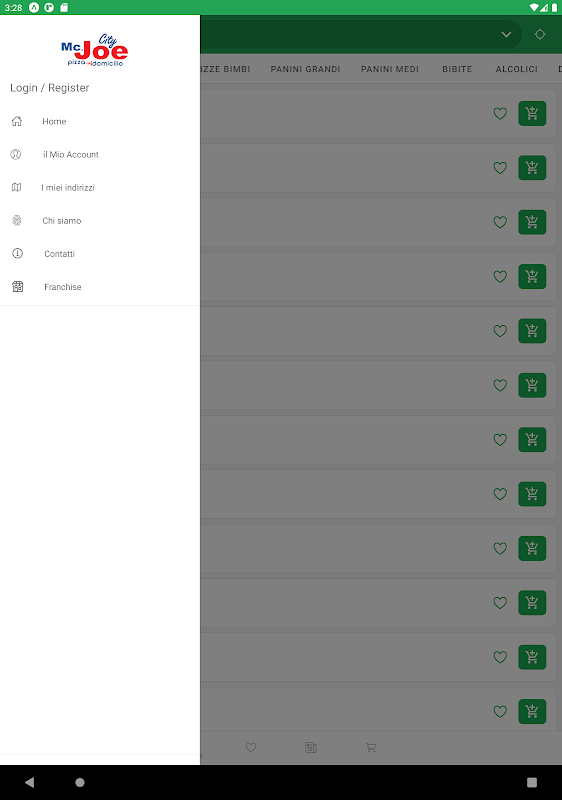The height and width of the screenshot is (800, 562).
Task: Add the third product to cart
Action: [x=532, y=222]
